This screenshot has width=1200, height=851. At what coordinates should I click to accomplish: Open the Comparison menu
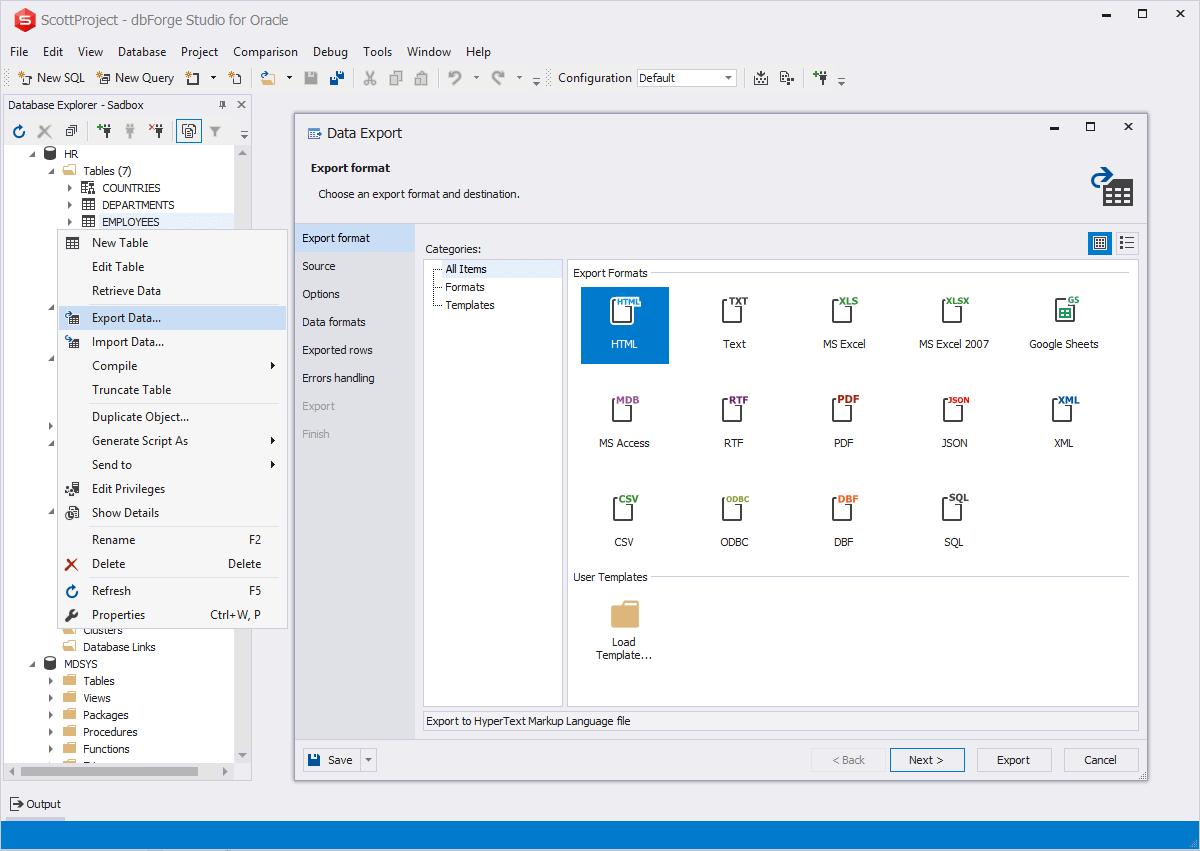[265, 52]
